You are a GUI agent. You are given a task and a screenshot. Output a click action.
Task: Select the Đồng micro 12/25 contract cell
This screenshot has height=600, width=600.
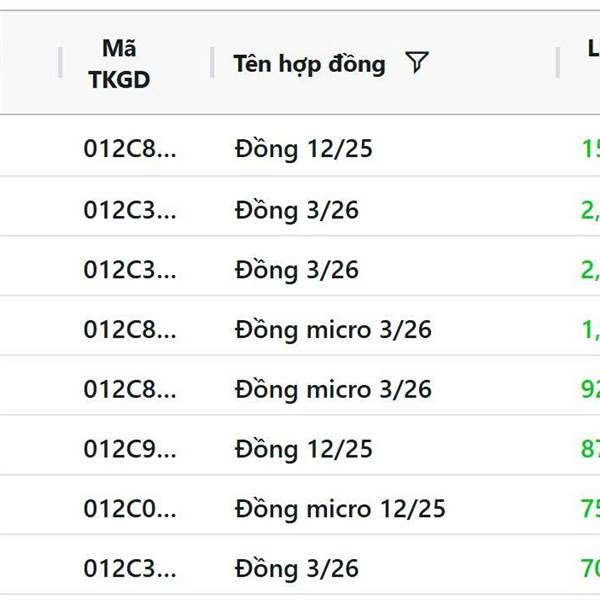tap(340, 509)
